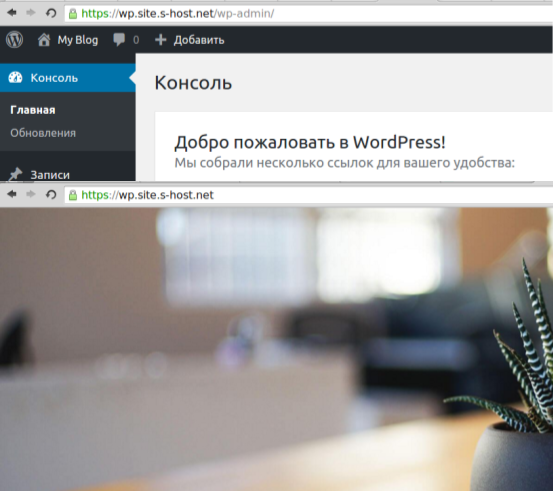Open Обновления submenu link
This screenshot has width=553, height=491.
tap(43, 133)
